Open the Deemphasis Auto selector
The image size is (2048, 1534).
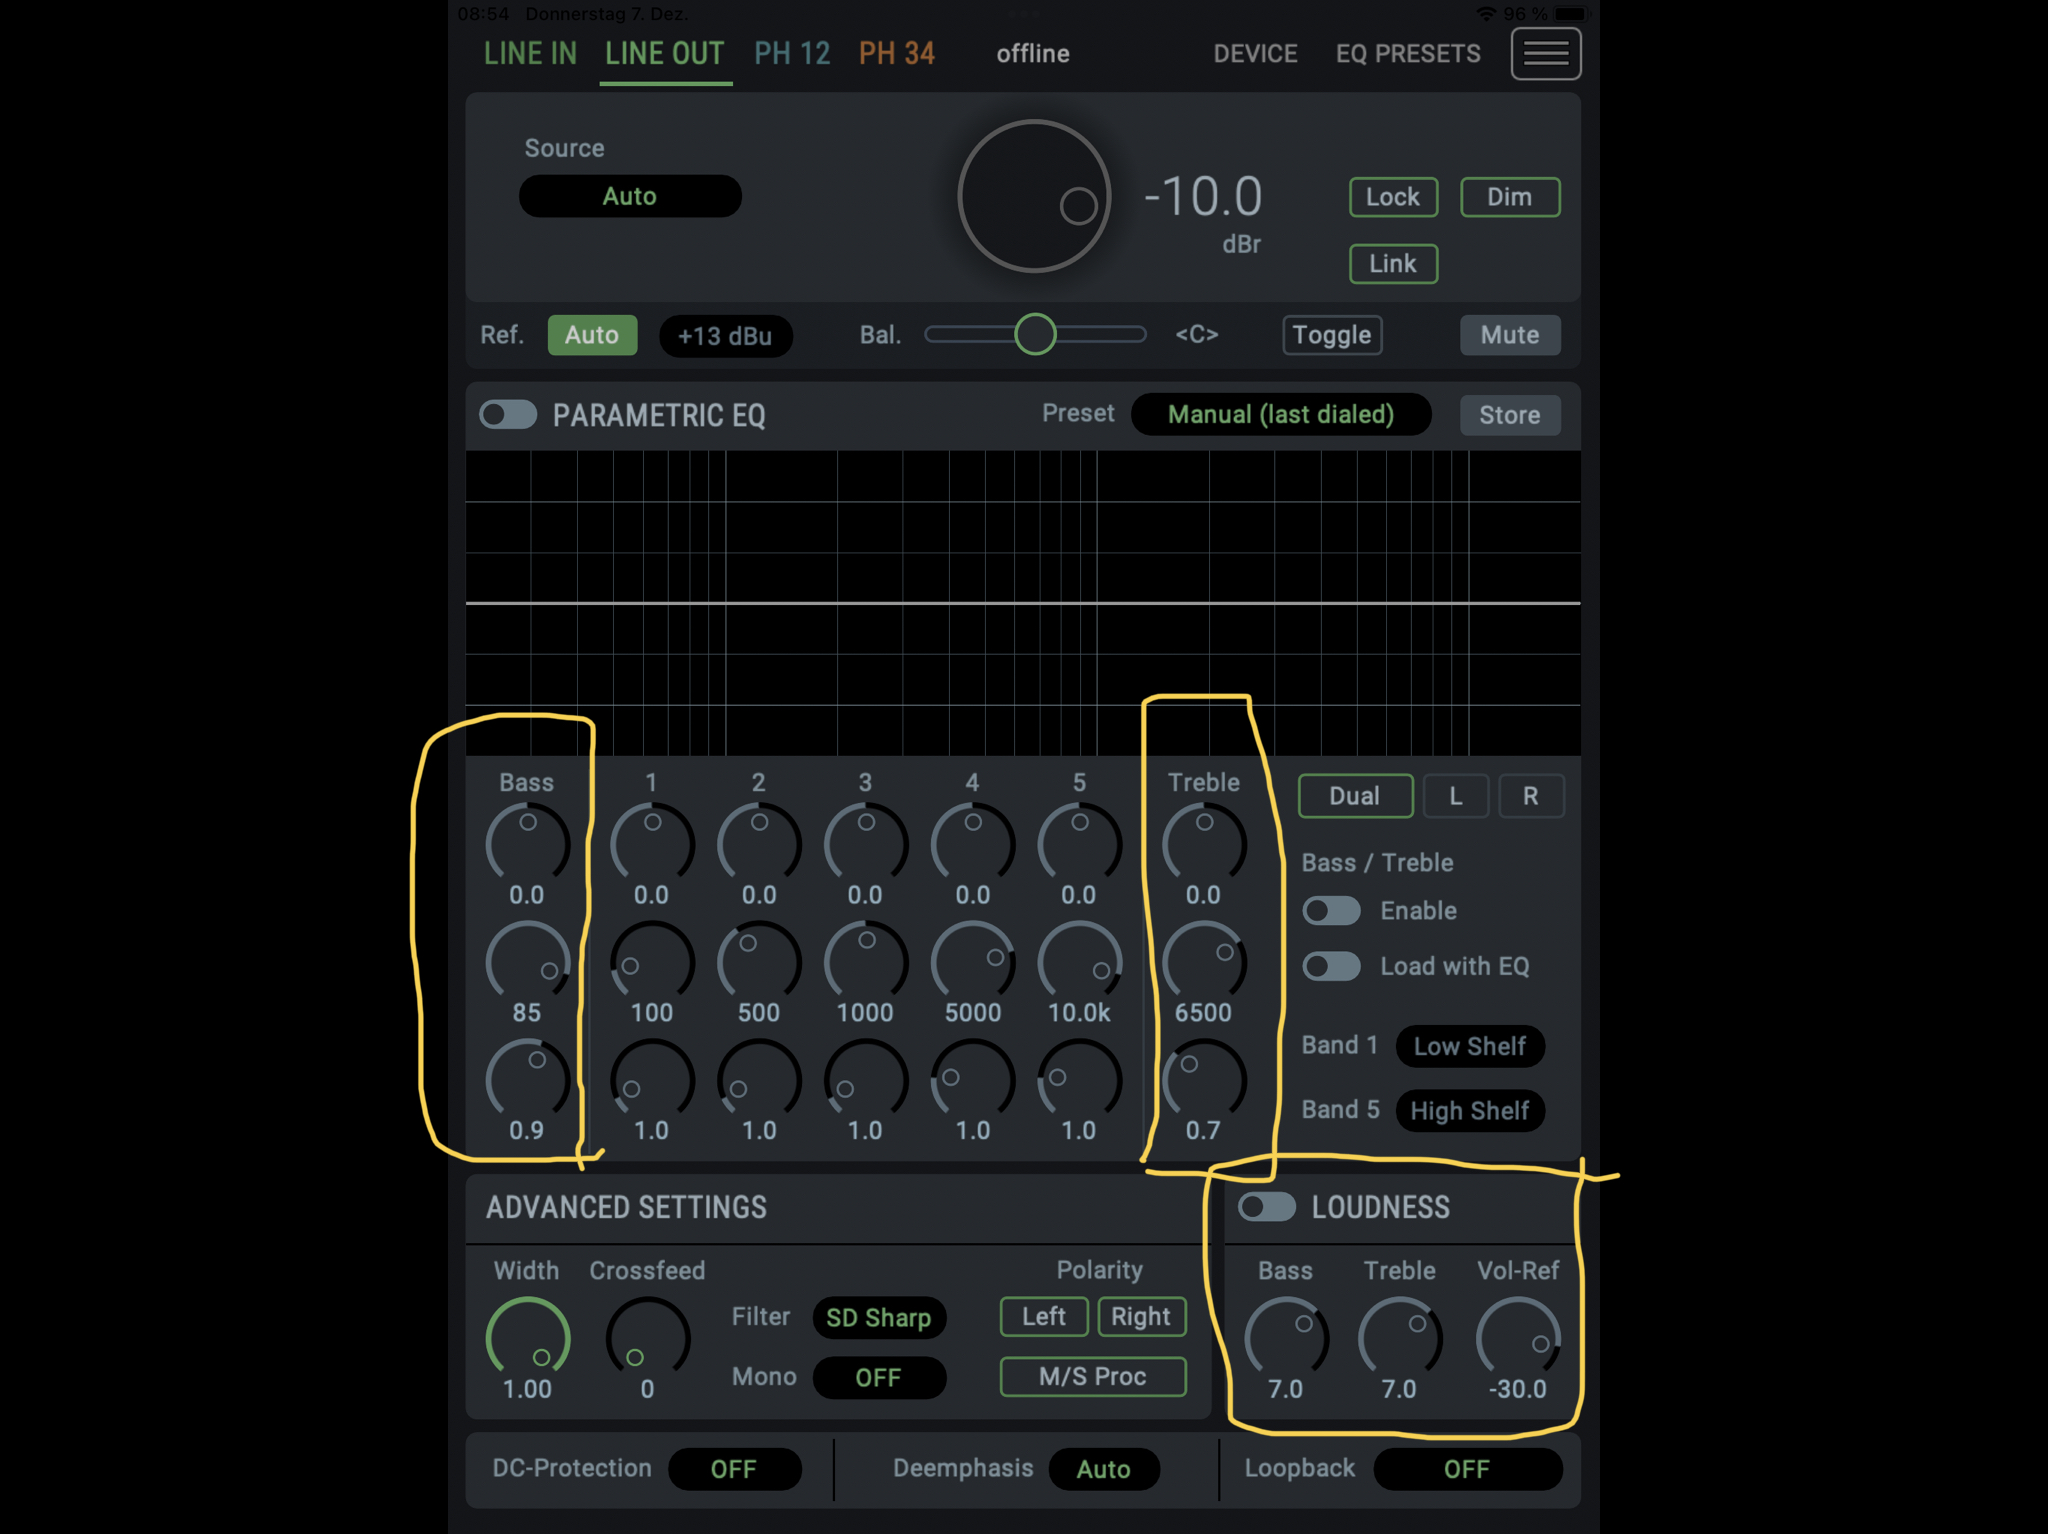(x=1104, y=1469)
